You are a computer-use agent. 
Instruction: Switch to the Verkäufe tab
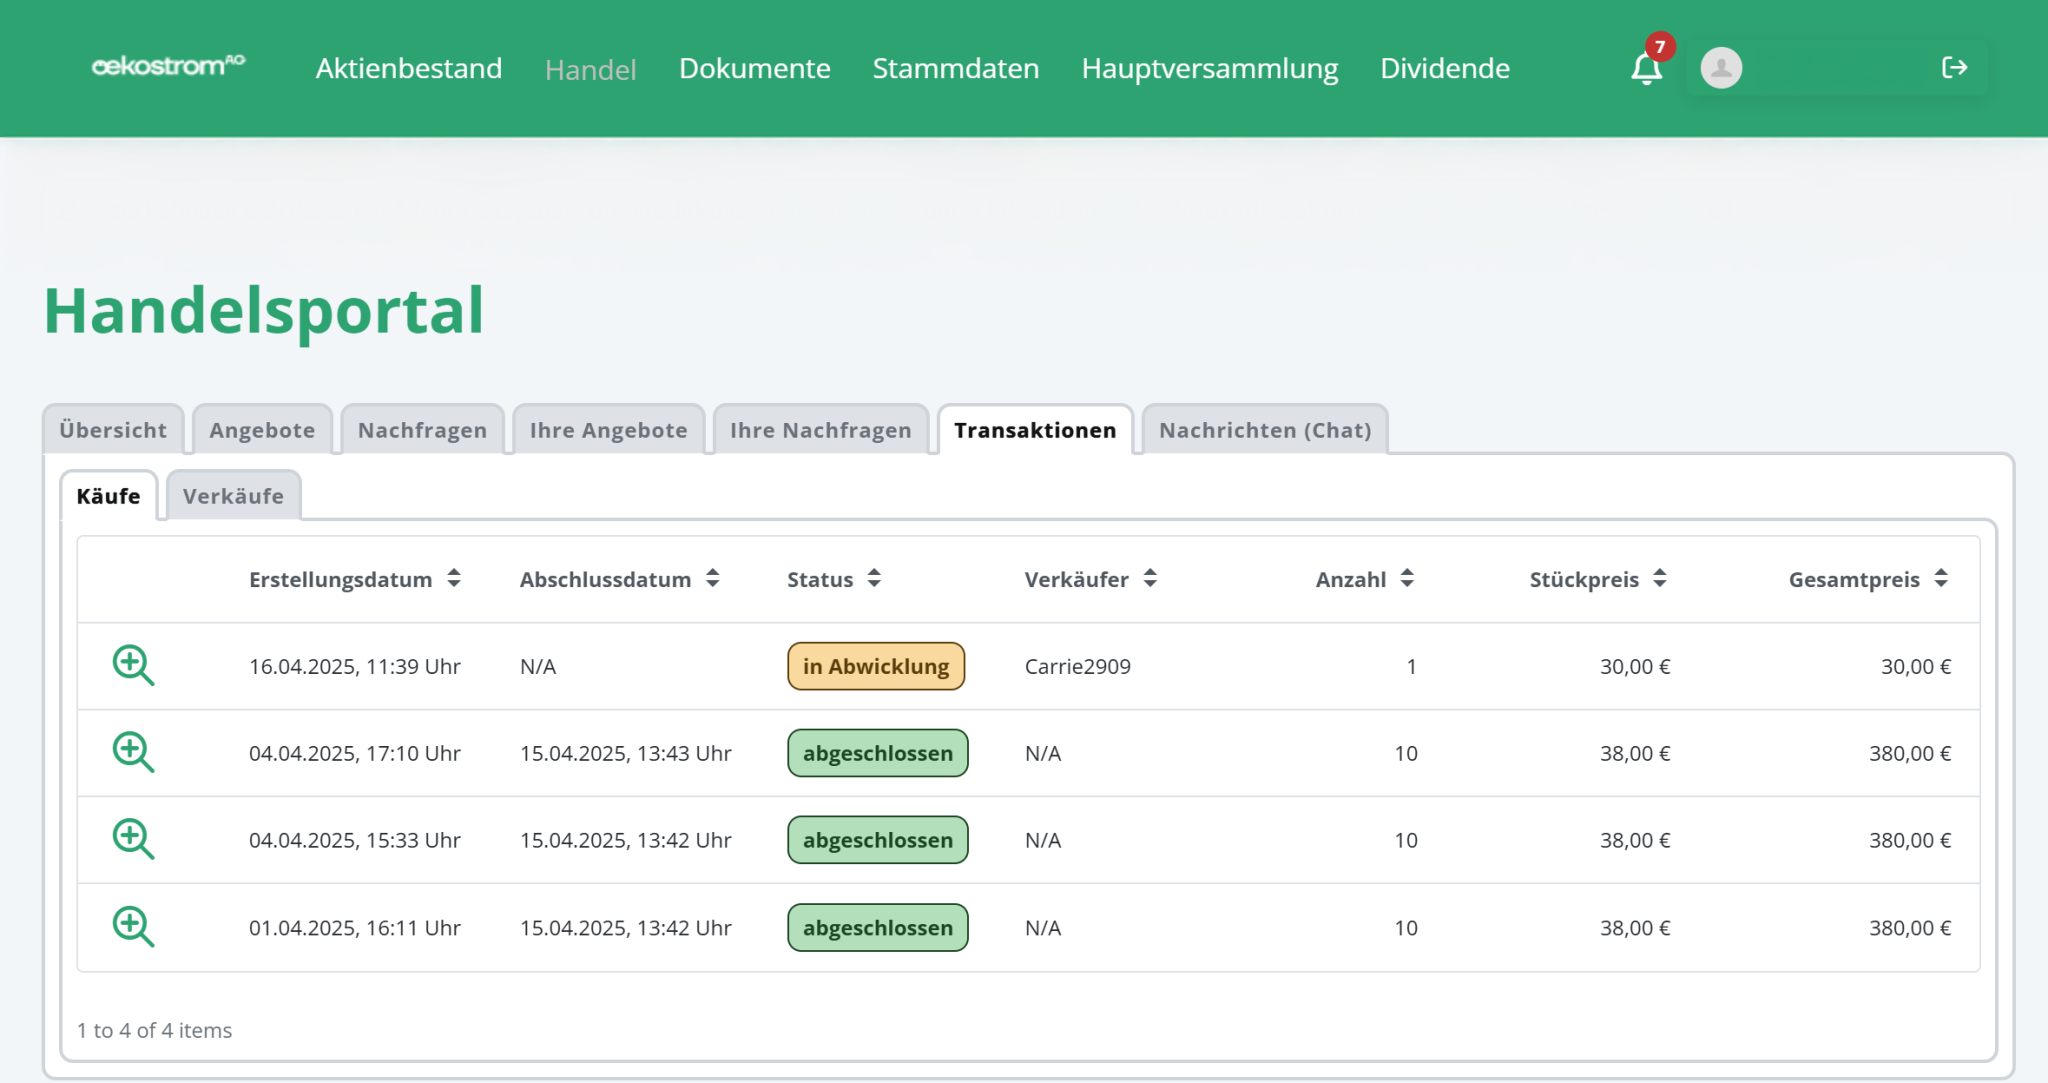(233, 496)
